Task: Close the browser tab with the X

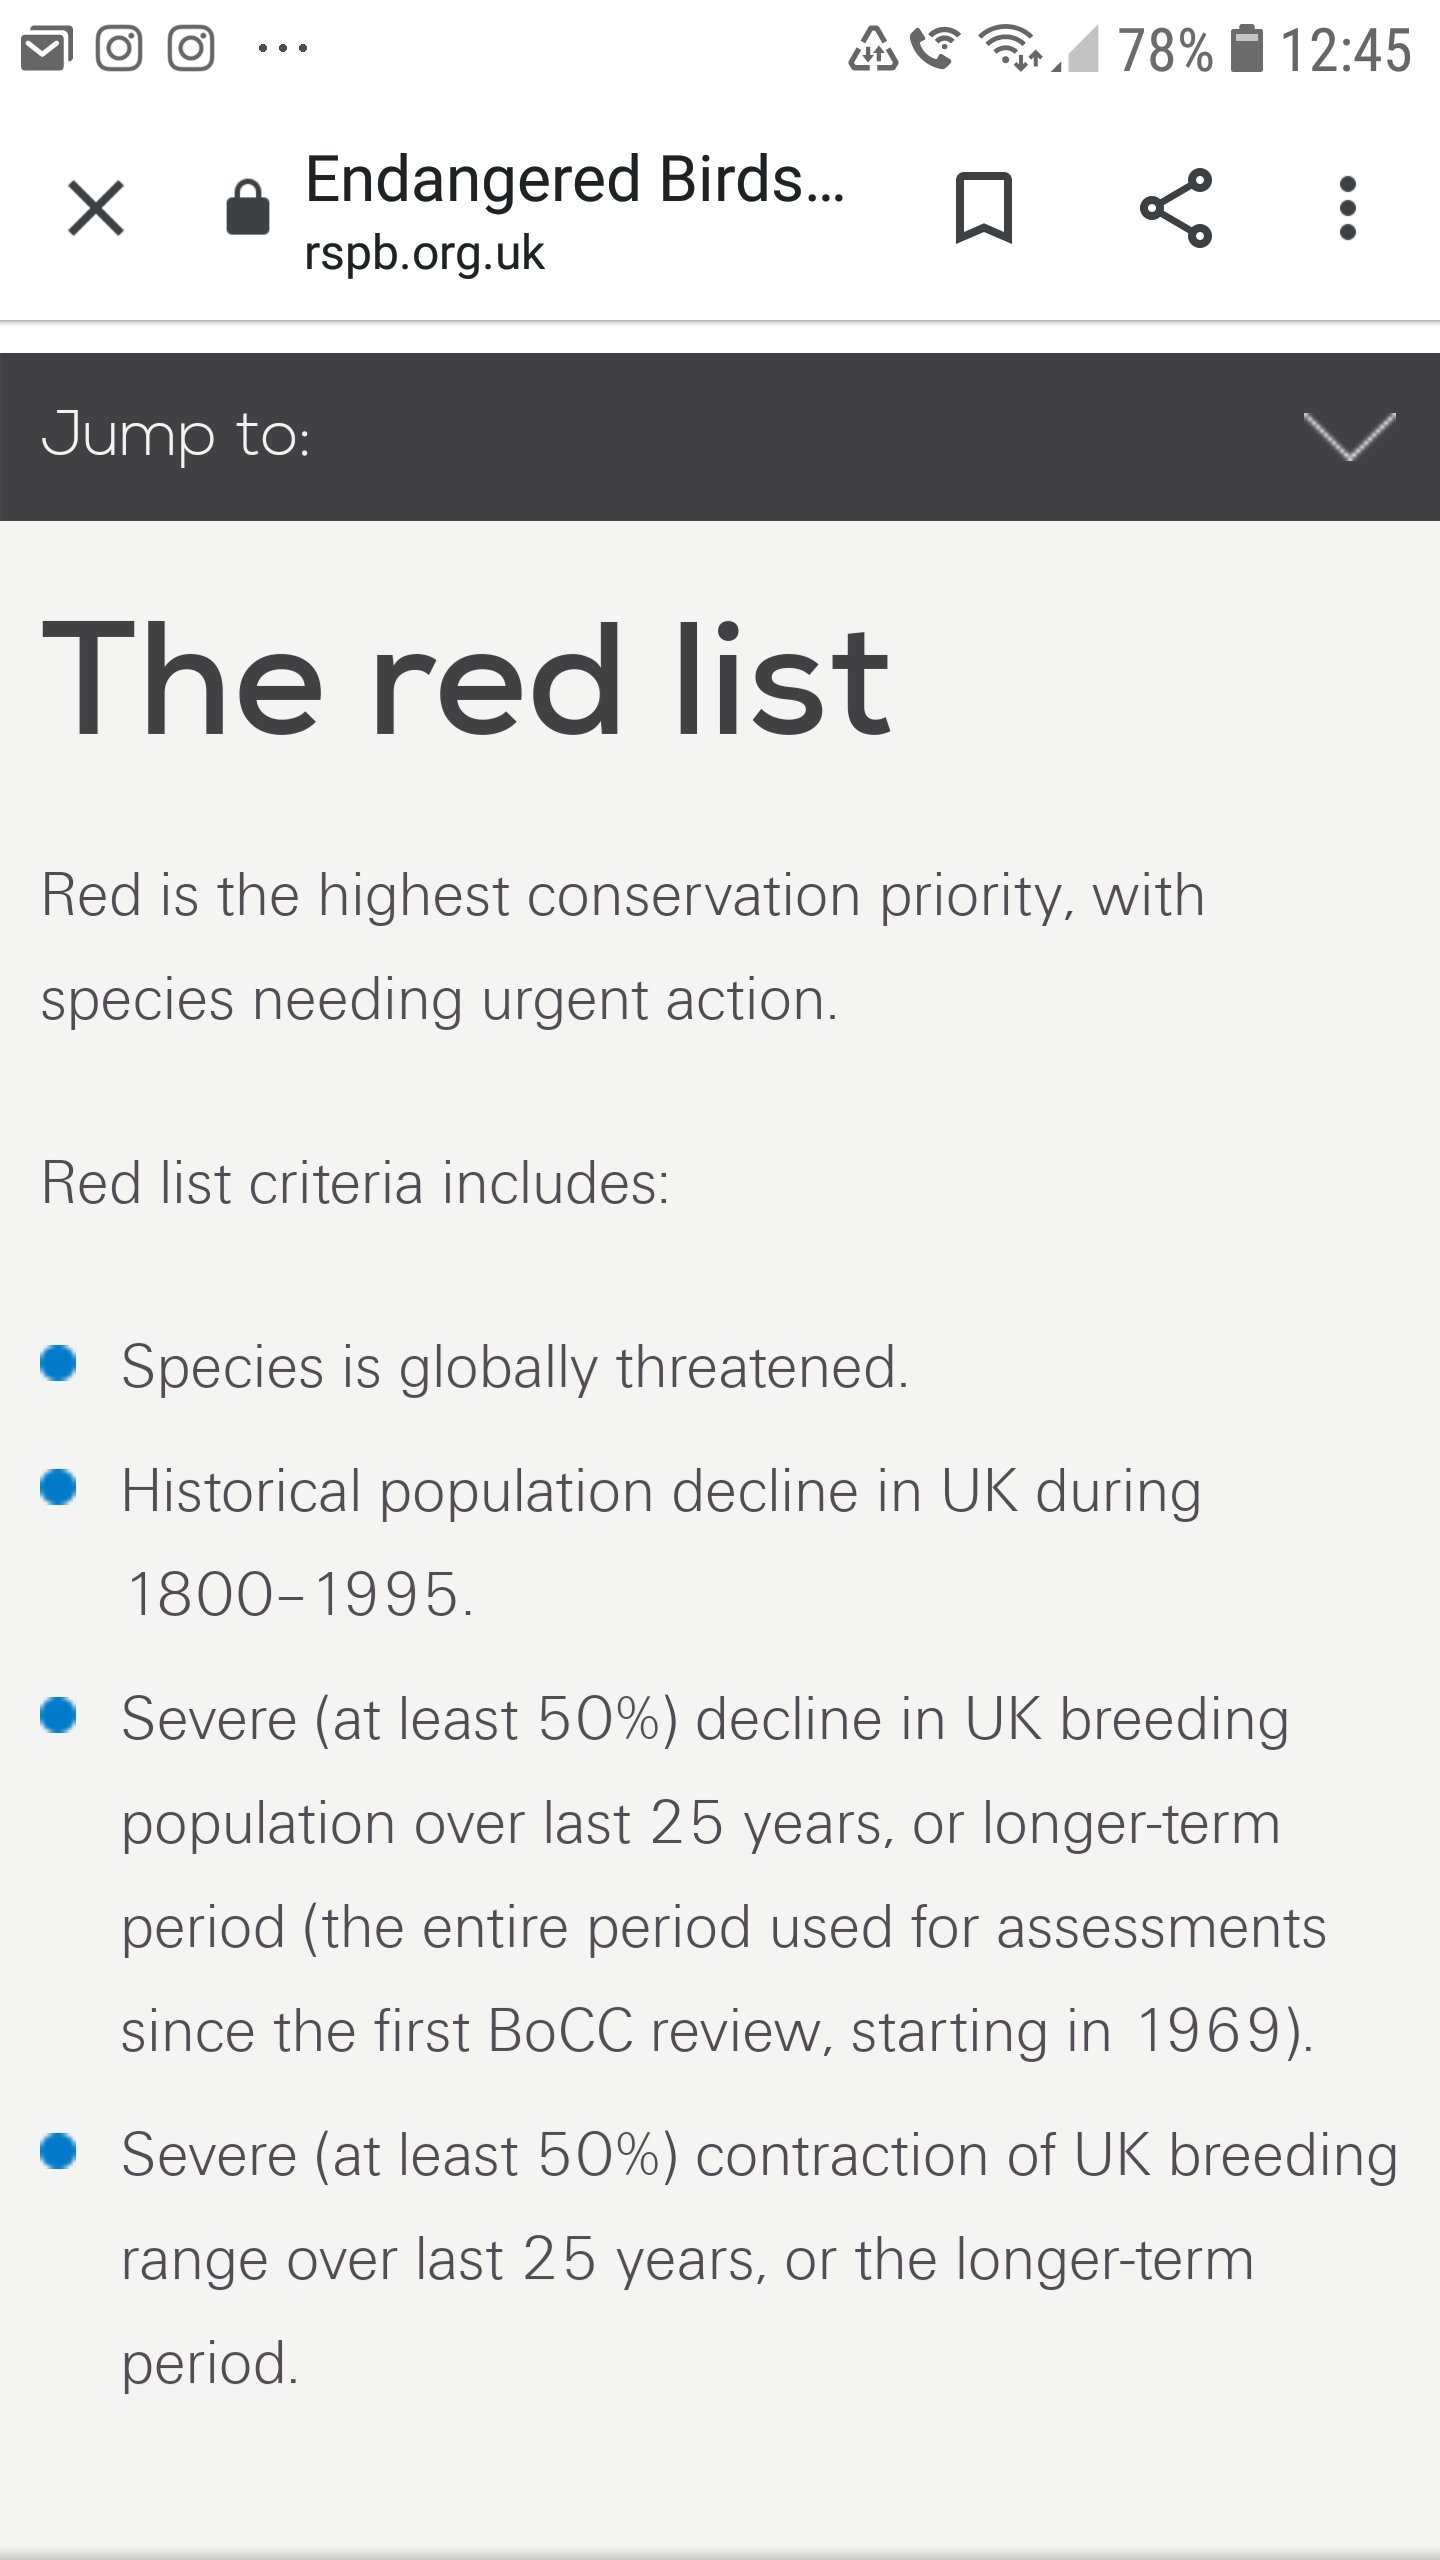Action: click(x=96, y=208)
